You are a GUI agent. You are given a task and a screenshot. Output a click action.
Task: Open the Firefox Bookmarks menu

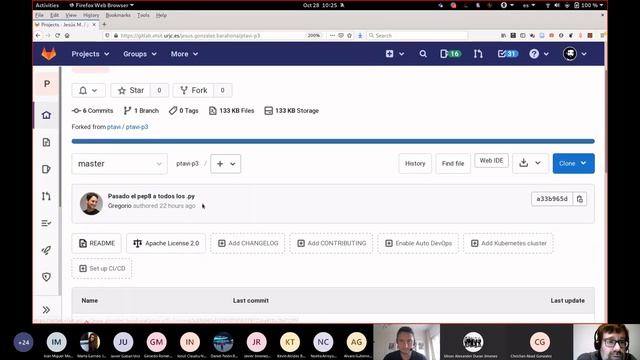coord(118,15)
